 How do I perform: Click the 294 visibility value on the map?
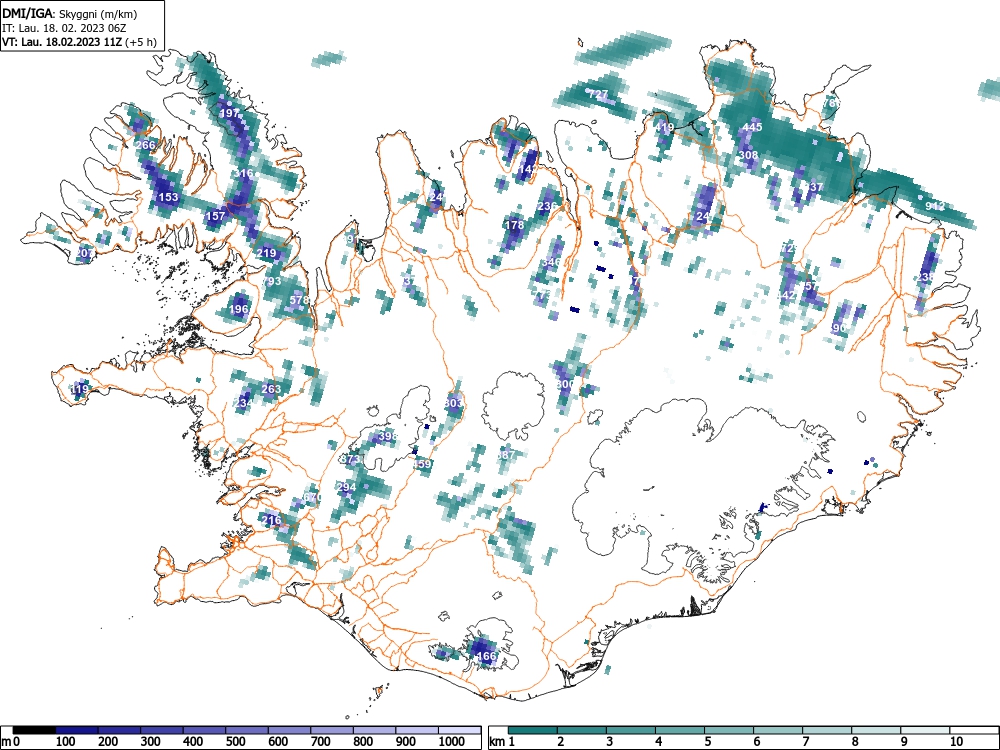pos(346,487)
